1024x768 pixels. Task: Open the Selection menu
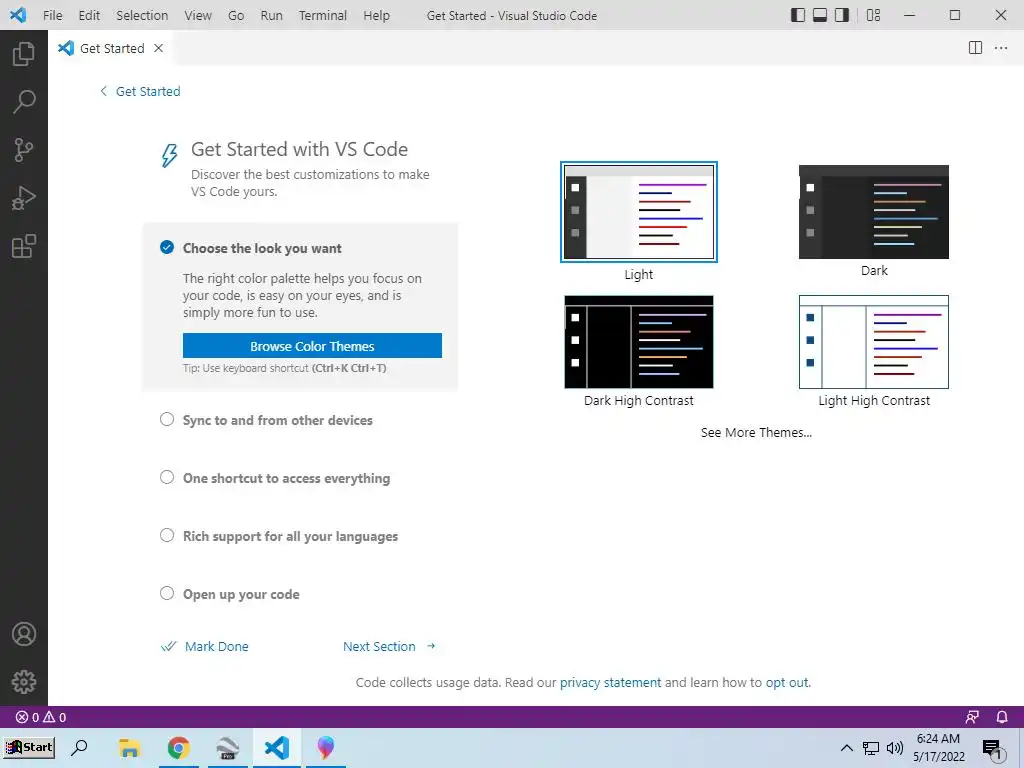[142, 15]
